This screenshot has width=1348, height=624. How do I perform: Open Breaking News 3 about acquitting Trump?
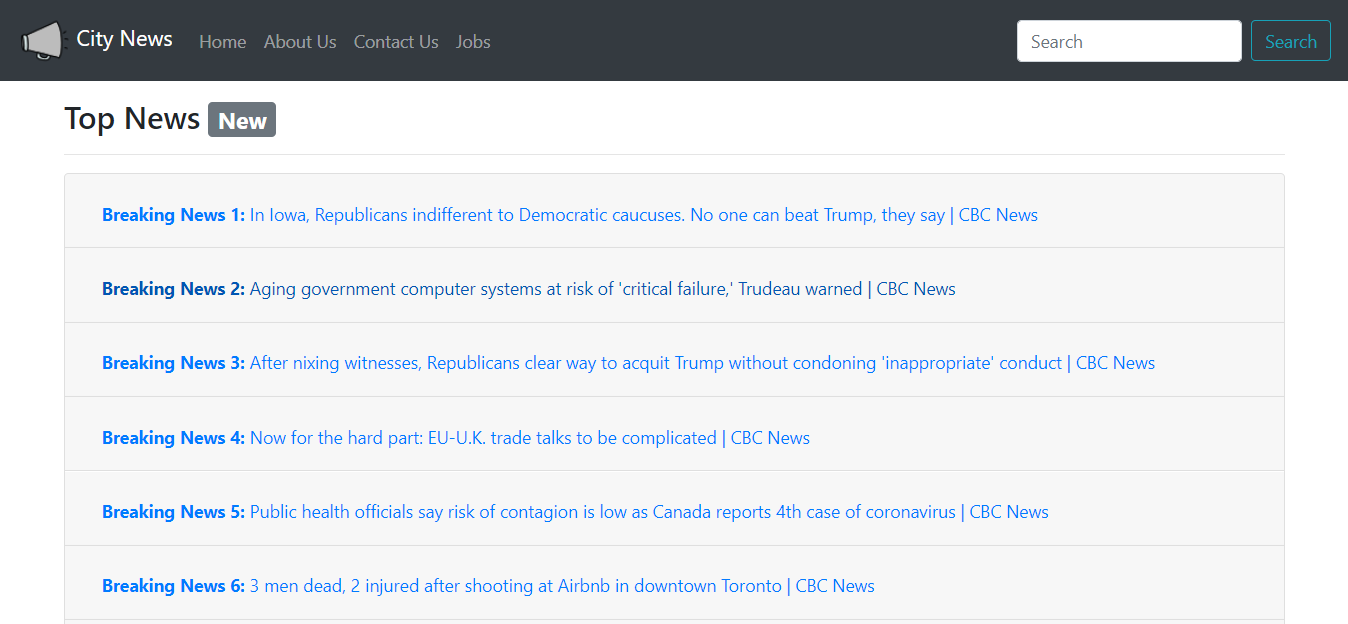coord(628,363)
